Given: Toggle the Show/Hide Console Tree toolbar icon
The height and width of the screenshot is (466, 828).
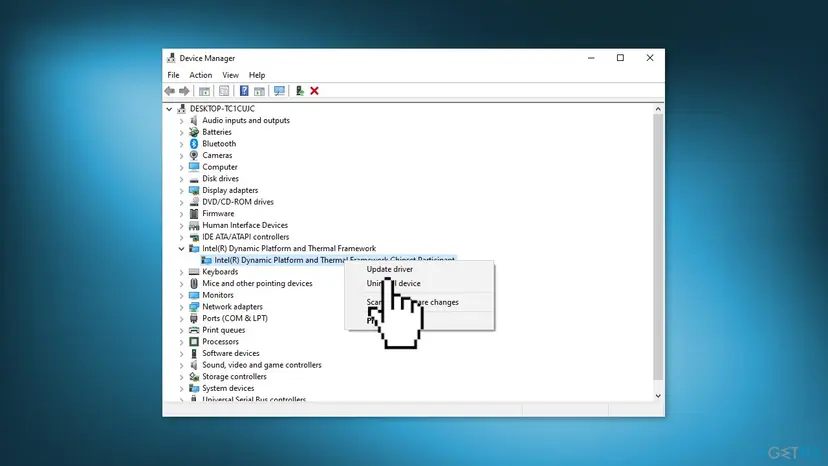Looking at the screenshot, I should pos(204,91).
